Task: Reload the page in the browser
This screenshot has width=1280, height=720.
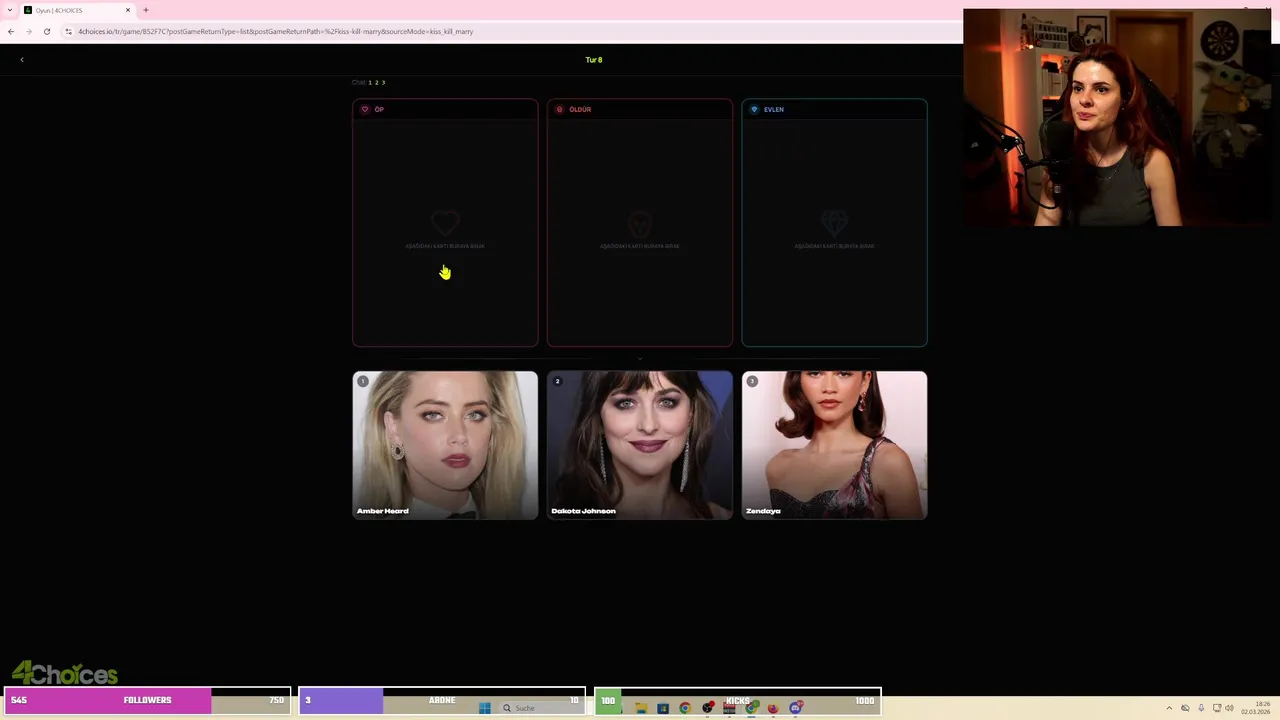Action: (46, 31)
